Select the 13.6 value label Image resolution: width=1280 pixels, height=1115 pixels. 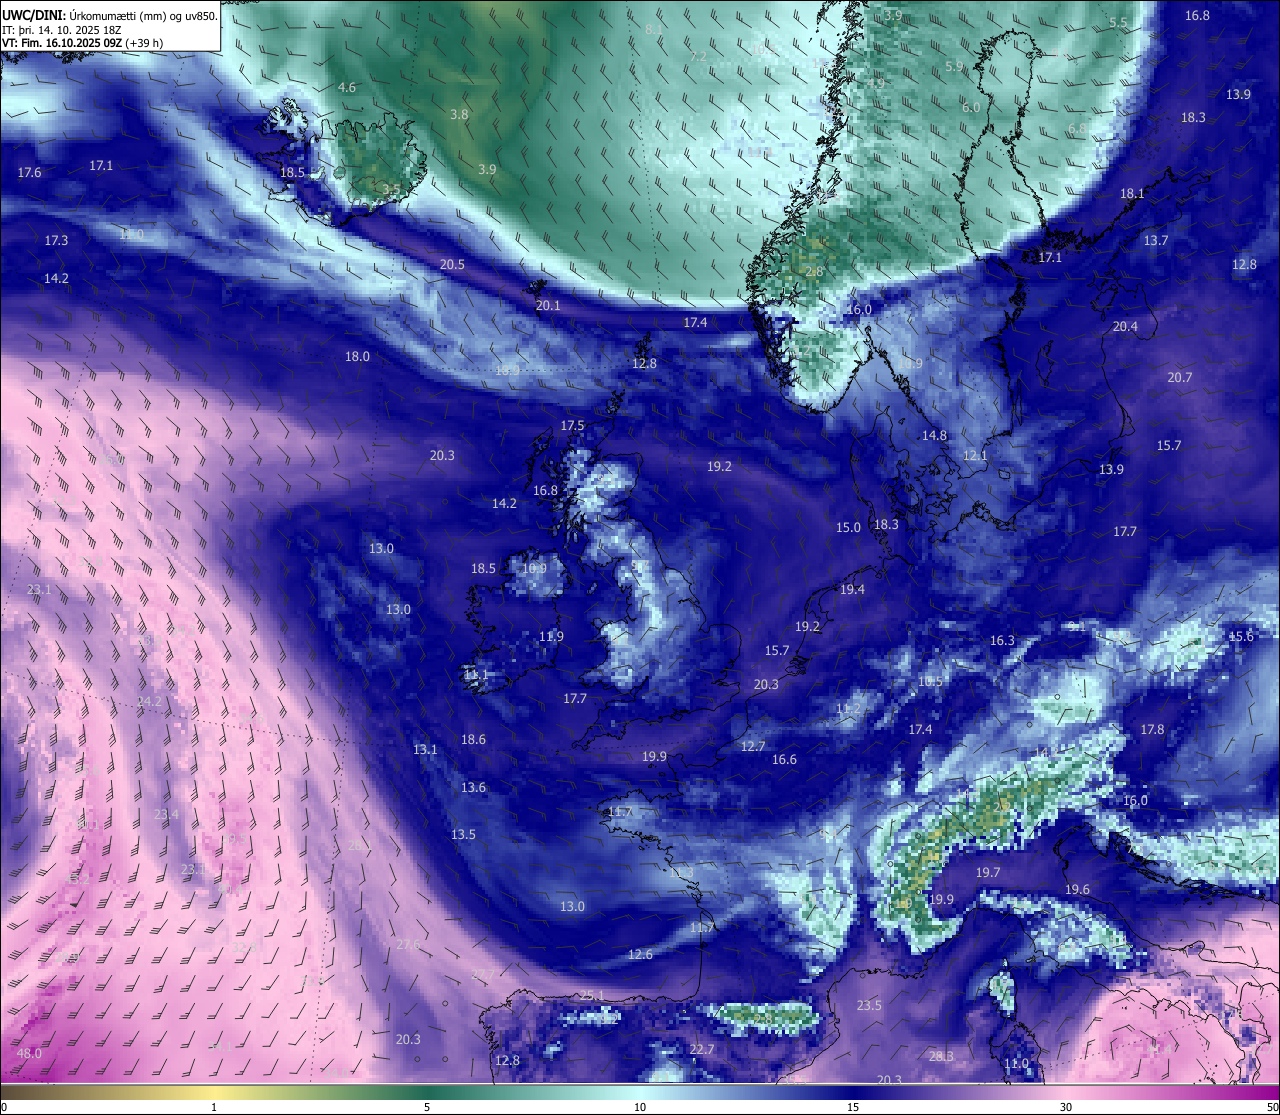pyautogui.click(x=473, y=787)
